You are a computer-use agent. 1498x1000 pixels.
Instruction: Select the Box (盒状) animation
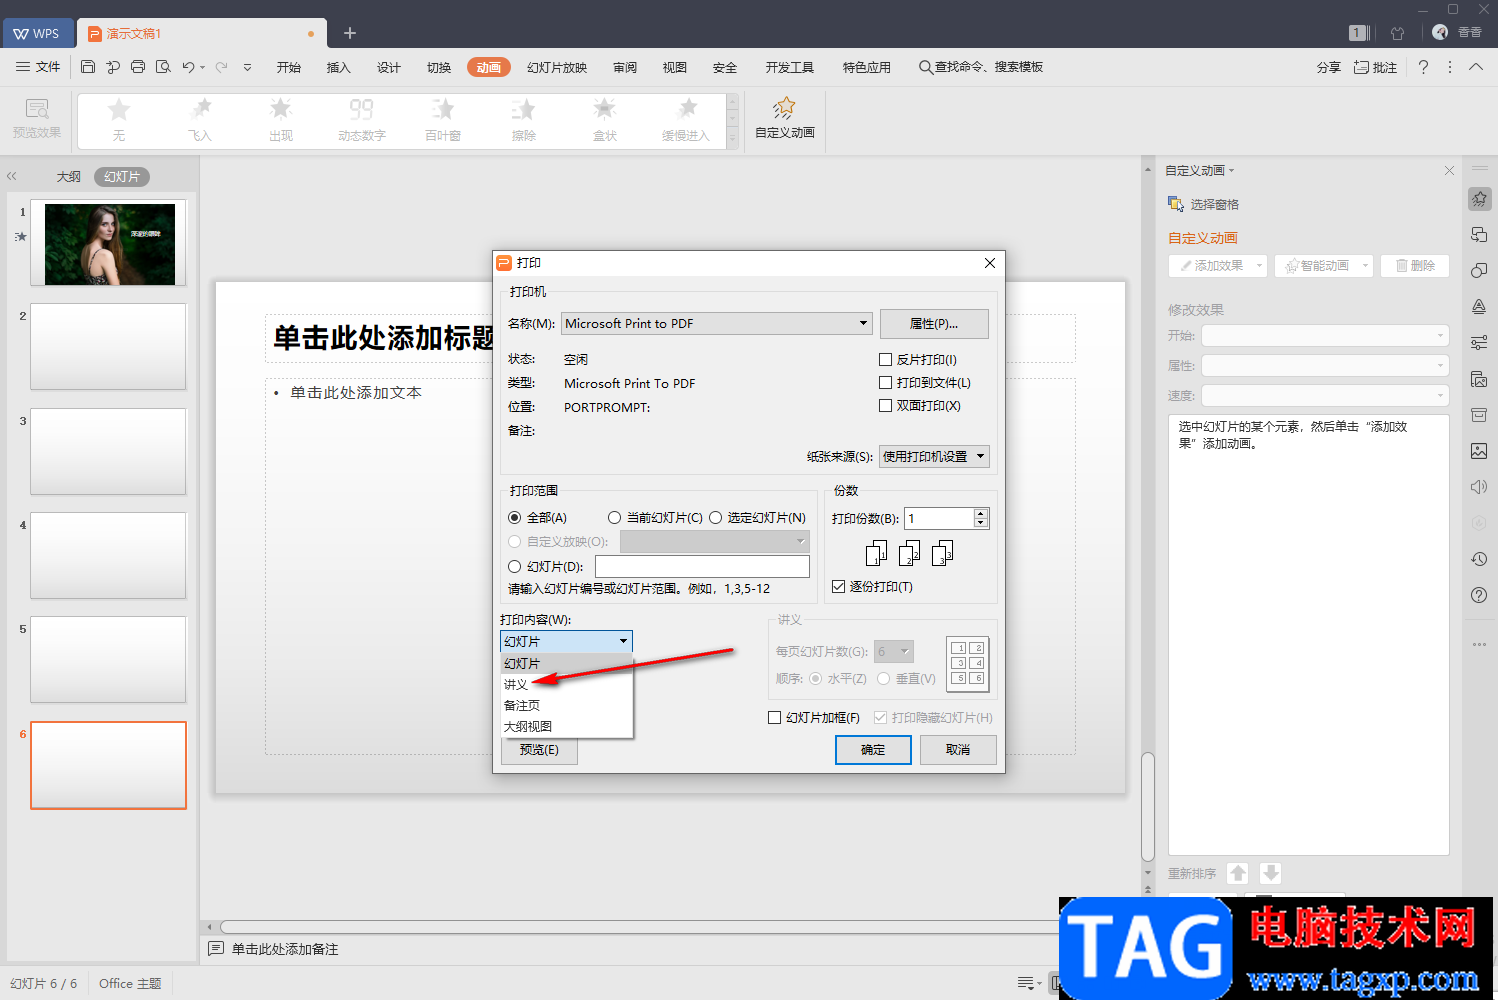pyautogui.click(x=605, y=120)
